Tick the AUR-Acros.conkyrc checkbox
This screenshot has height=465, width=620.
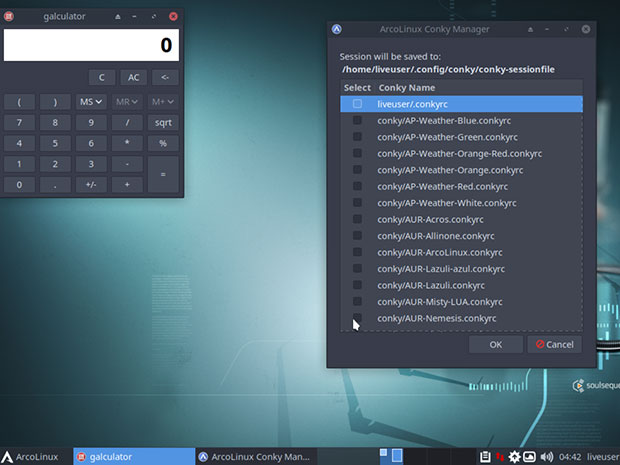(357, 219)
